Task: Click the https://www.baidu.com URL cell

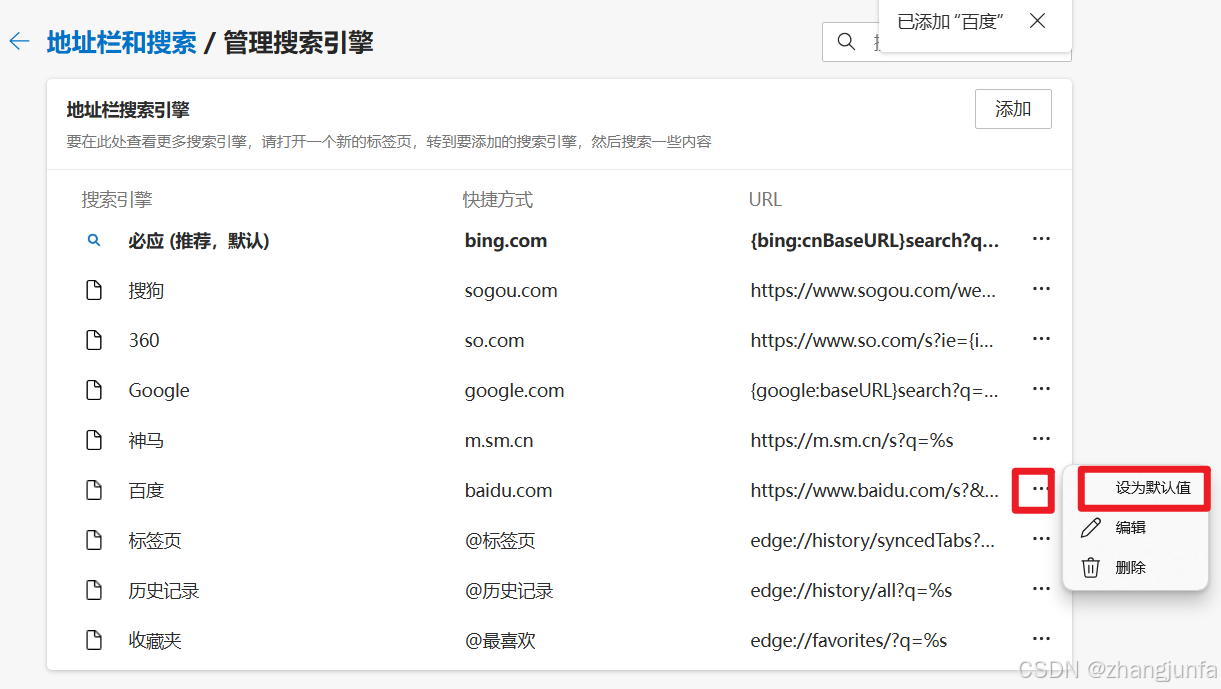Action: pos(874,491)
